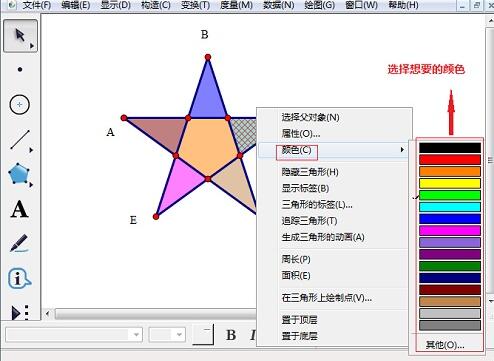The height and width of the screenshot is (361, 494).
Task: Click point A at star's left tip
Action: click(x=124, y=118)
